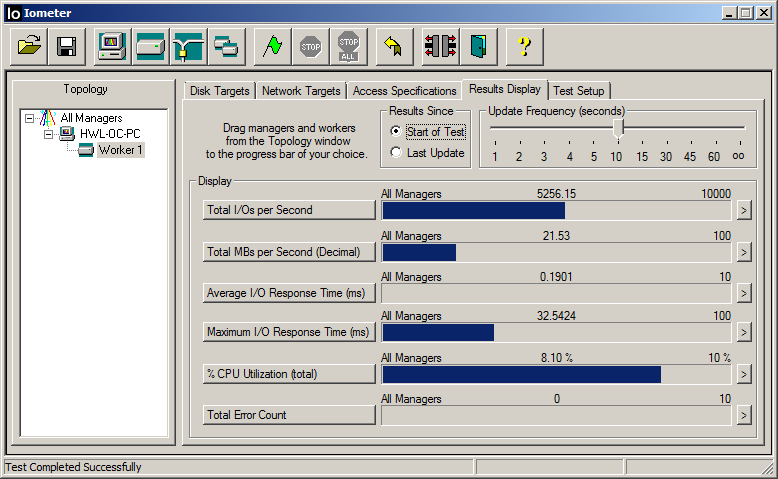This screenshot has height=479, width=778.
Task: Collapse the All Managers tree node
Action: click(x=30, y=119)
